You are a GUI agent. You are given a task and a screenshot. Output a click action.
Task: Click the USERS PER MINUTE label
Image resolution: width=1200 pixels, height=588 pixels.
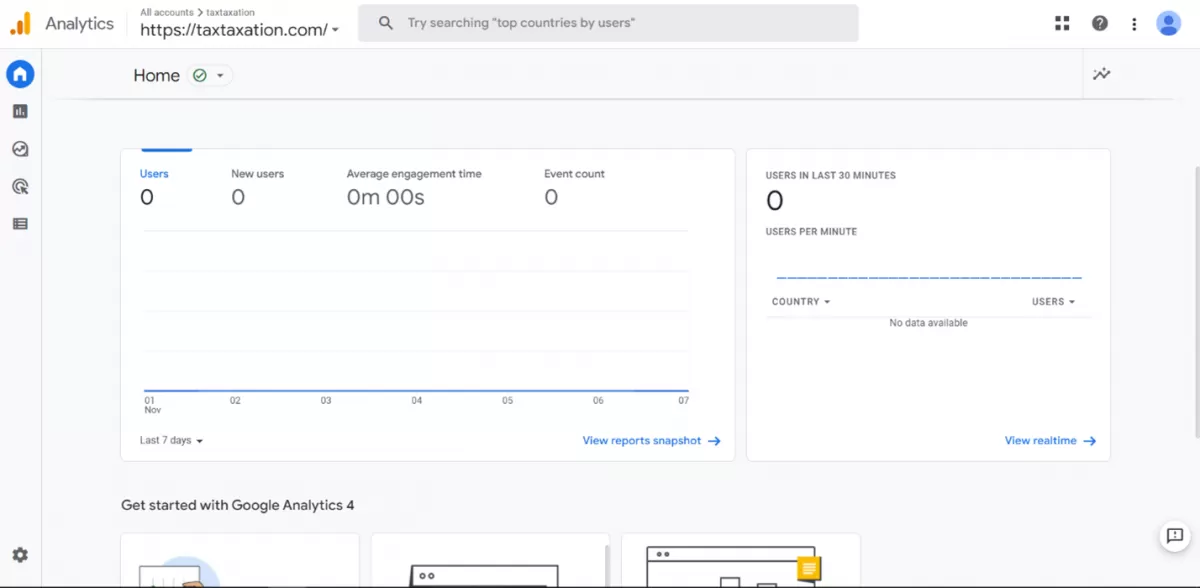tap(811, 232)
